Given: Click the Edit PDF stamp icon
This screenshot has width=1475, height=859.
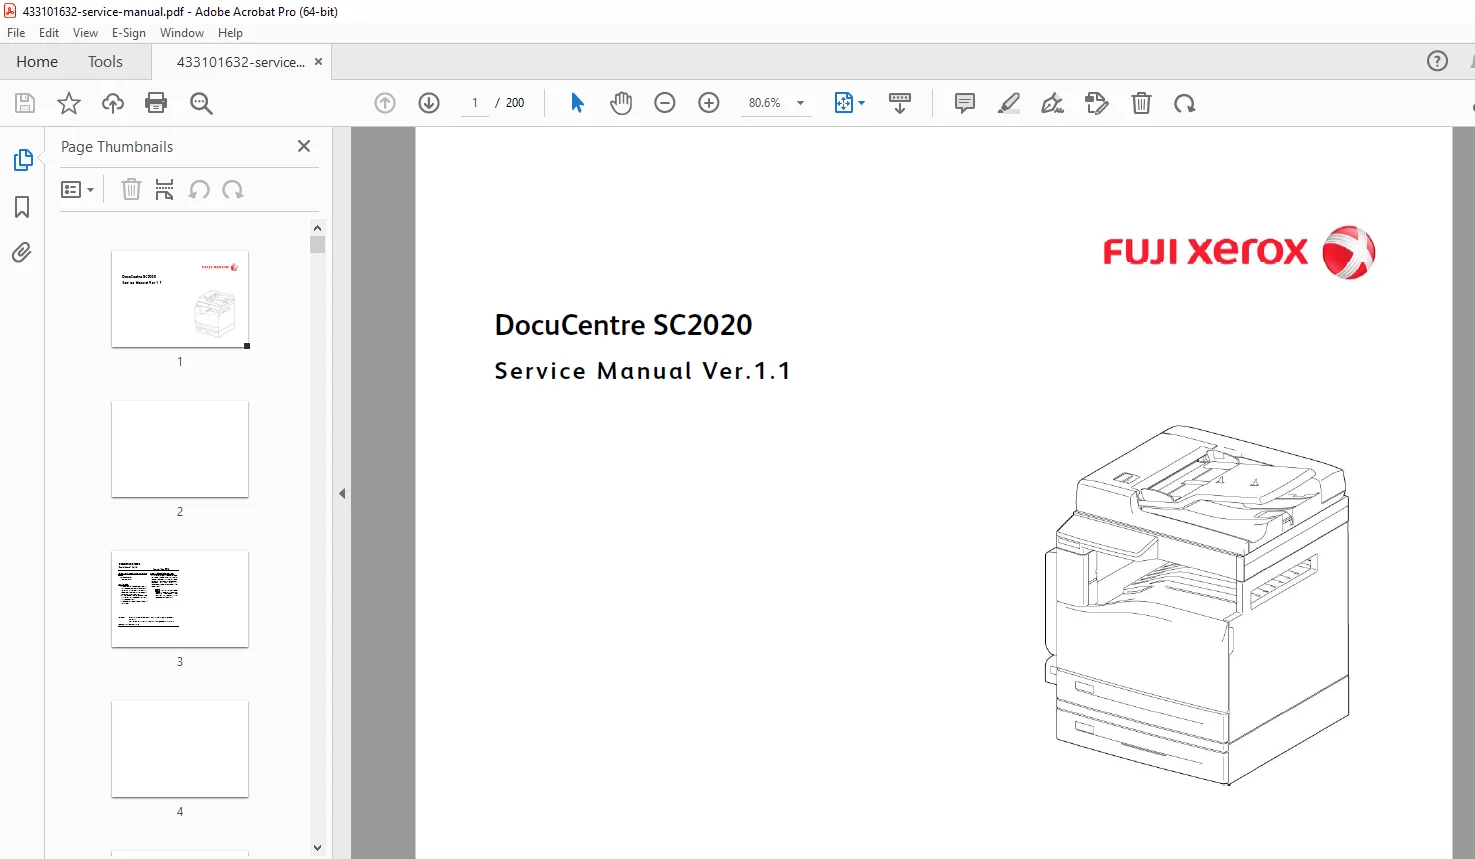Looking at the screenshot, I should point(1097,103).
